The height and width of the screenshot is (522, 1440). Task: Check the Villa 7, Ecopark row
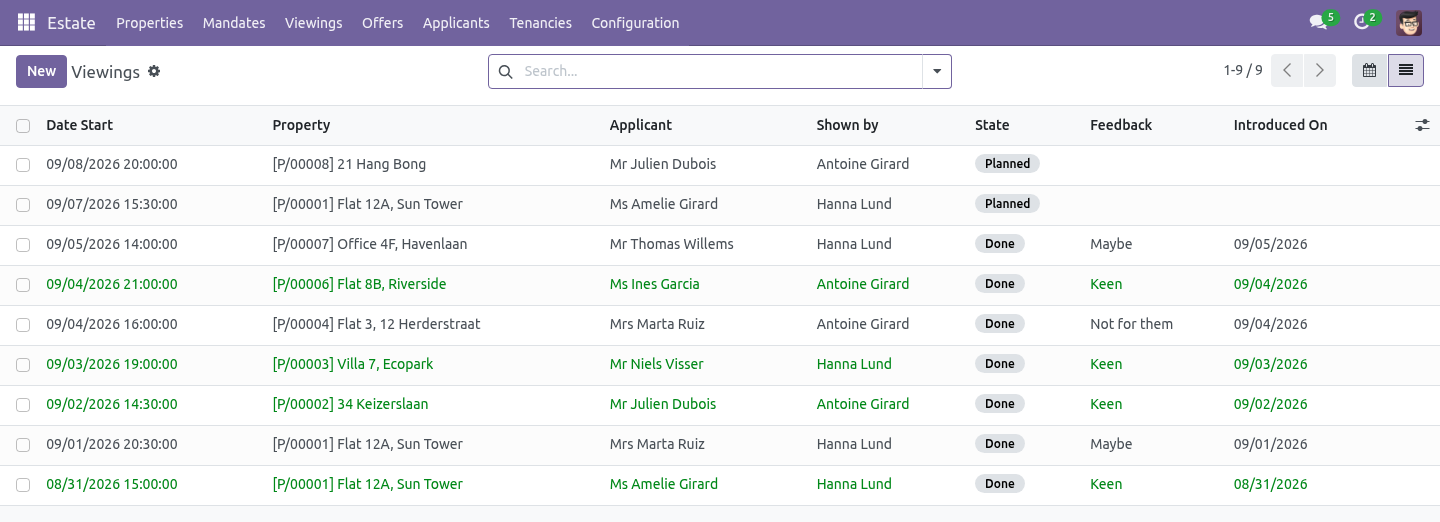coord(23,365)
